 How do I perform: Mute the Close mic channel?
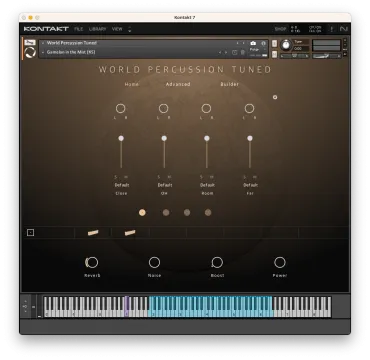(x=126, y=177)
